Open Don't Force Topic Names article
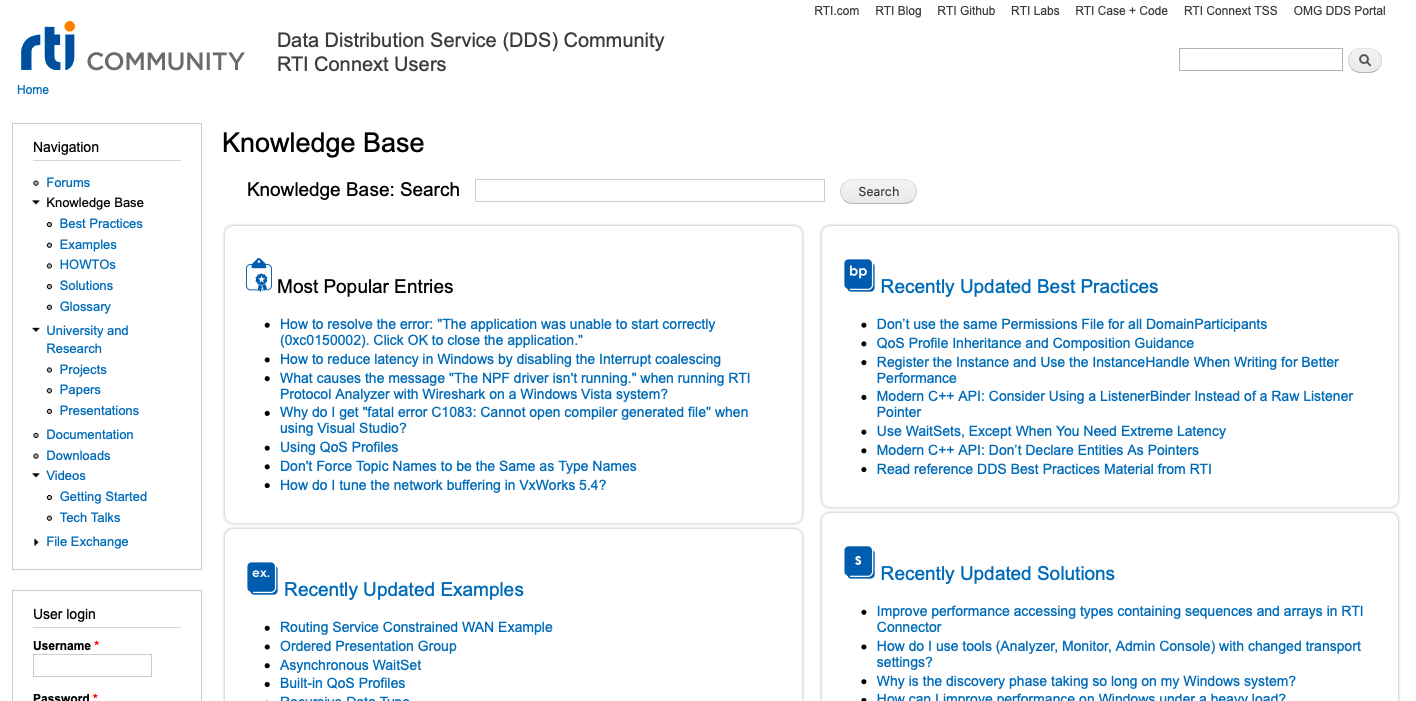 tap(458, 467)
